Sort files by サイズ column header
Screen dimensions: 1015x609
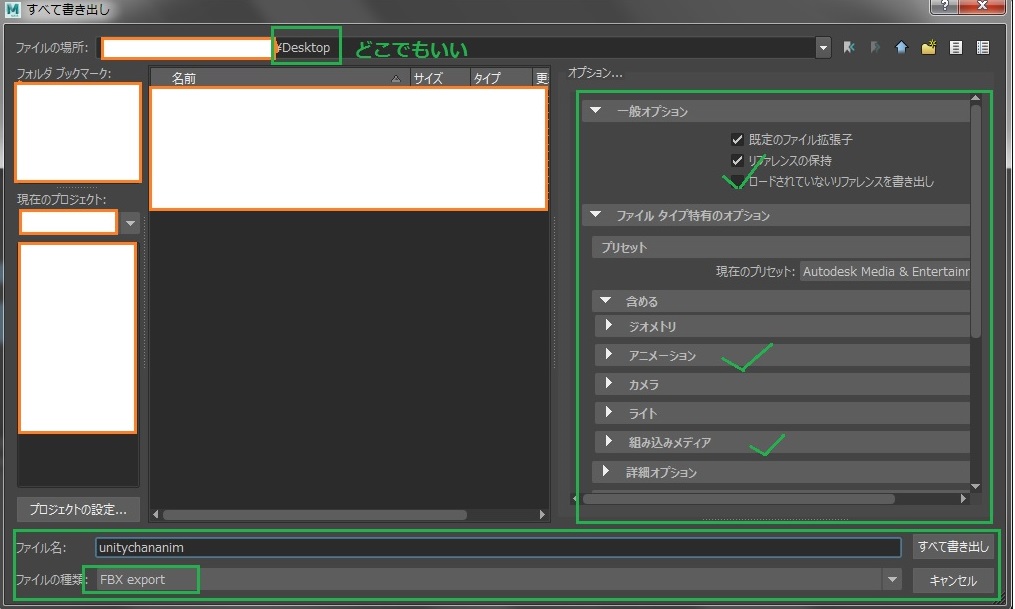pos(440,78)
